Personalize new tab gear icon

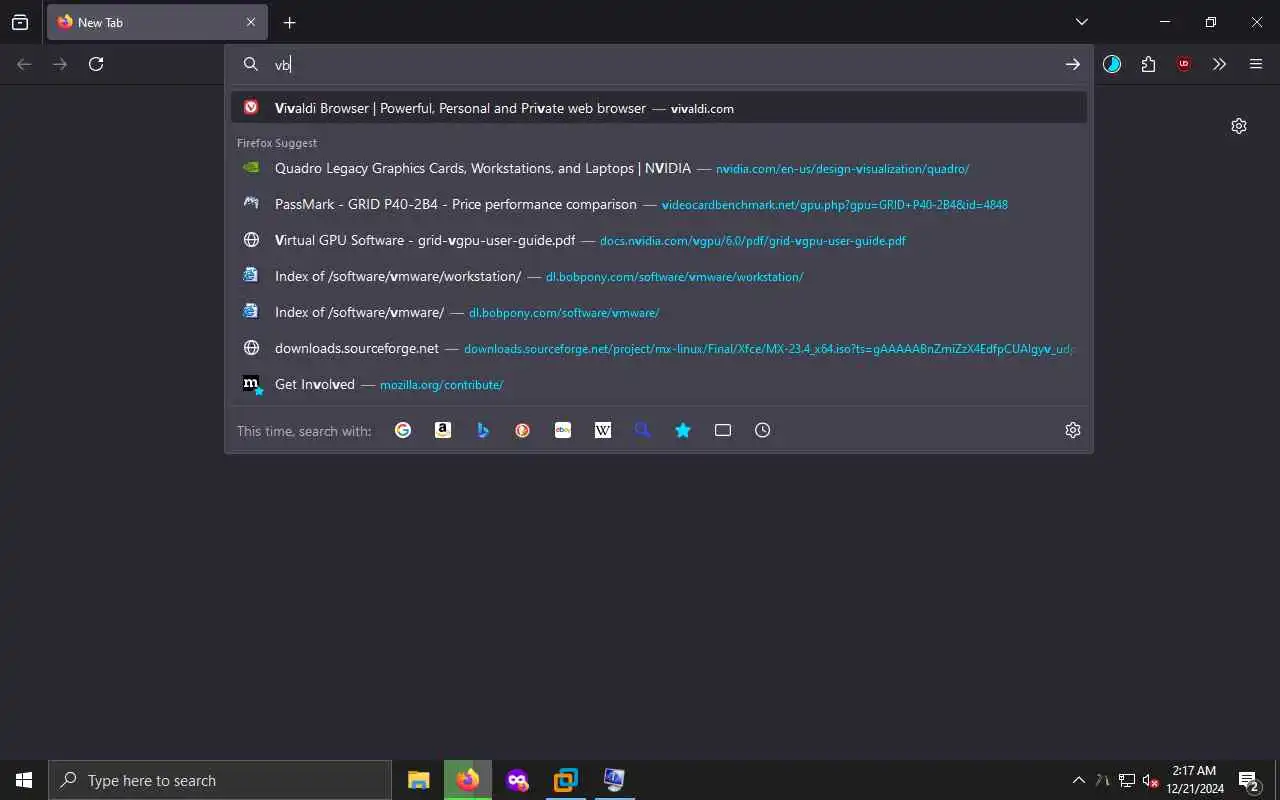pyautogui.click(x=1239, y=126)
